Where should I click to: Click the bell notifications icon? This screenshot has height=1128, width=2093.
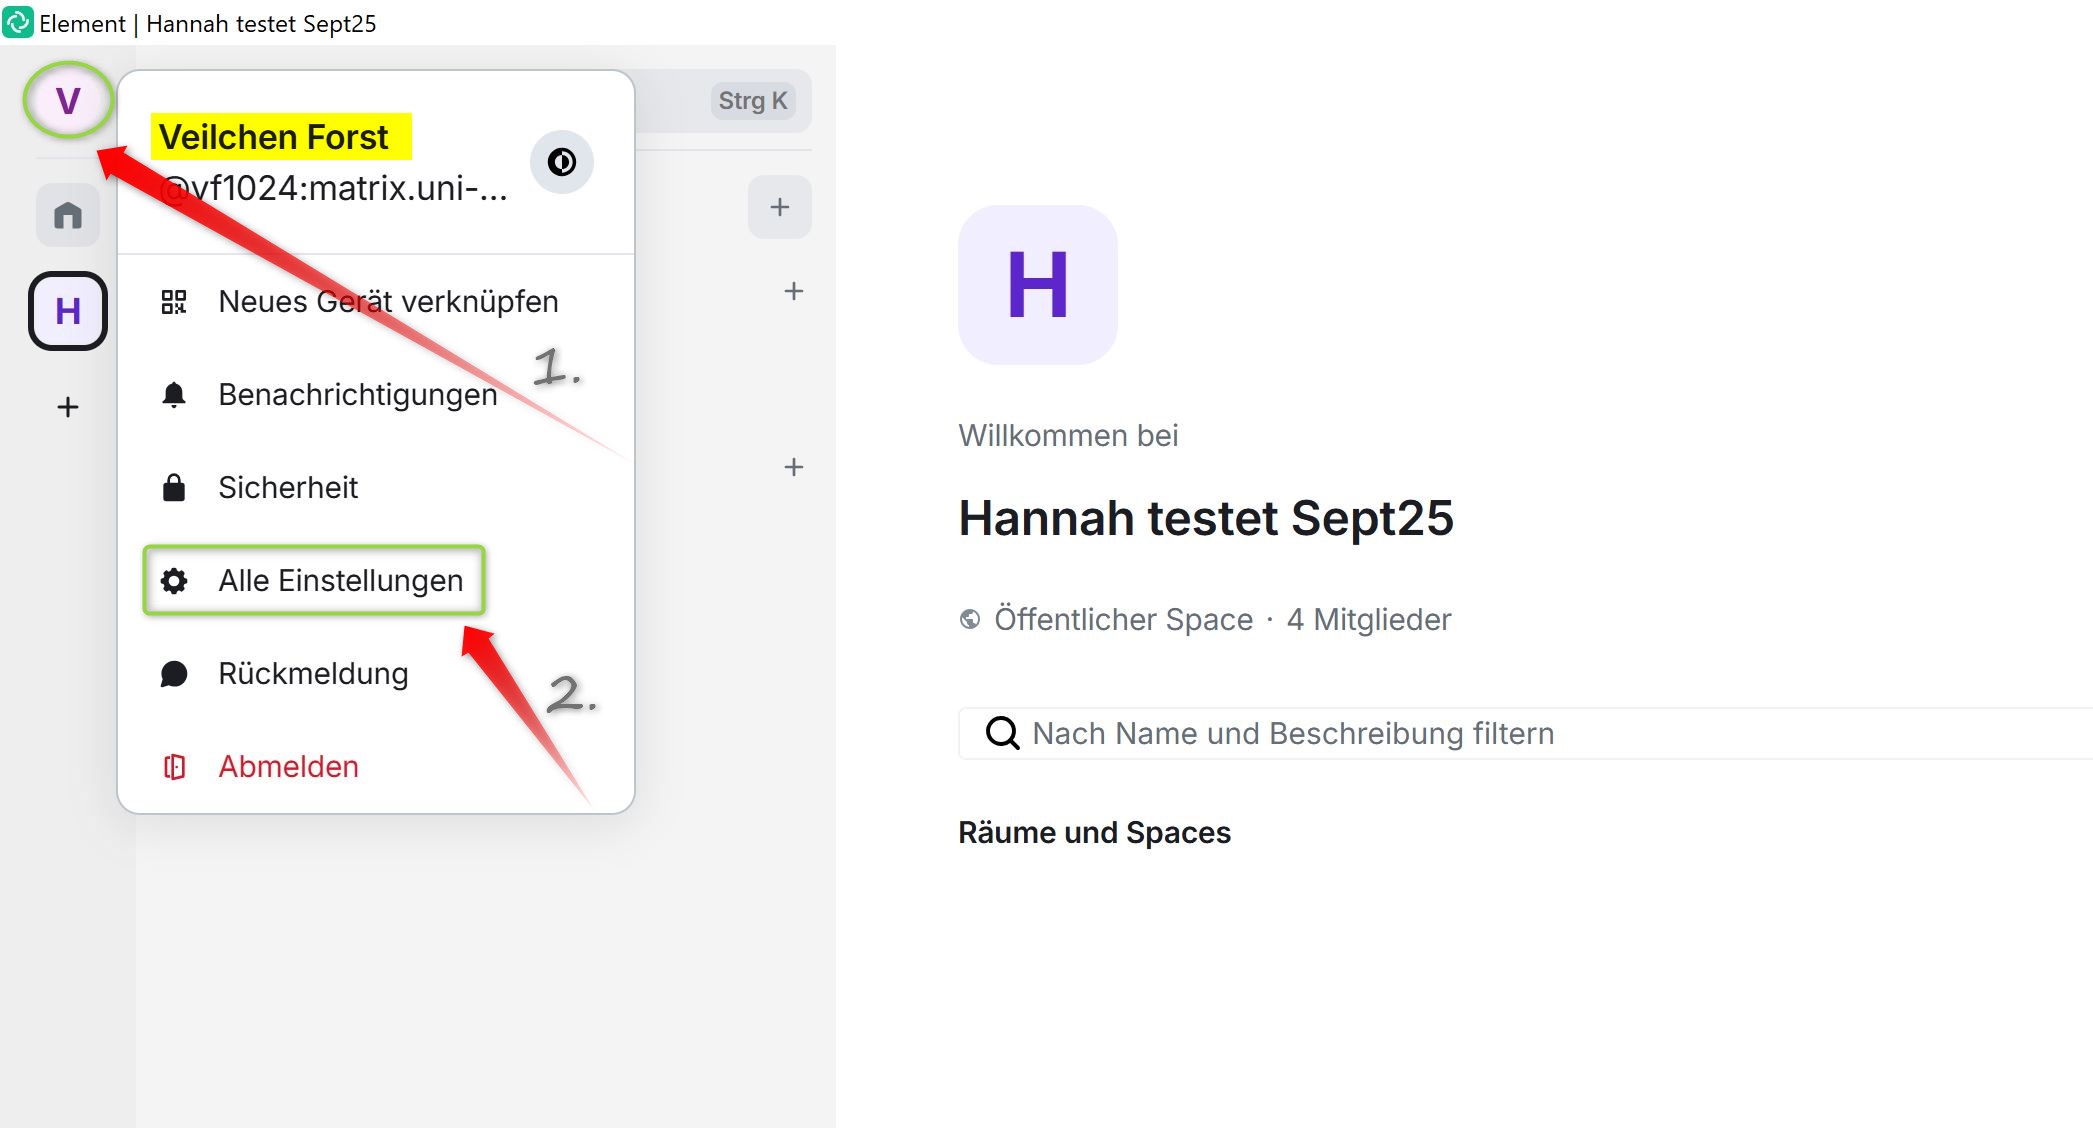(x=174, y=395)
